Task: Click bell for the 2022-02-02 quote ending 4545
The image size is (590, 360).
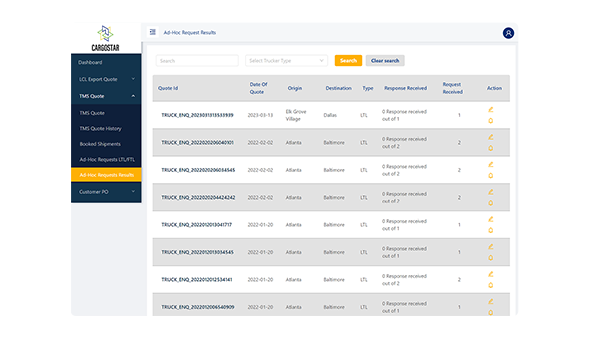Action: [x=490, y=176]
